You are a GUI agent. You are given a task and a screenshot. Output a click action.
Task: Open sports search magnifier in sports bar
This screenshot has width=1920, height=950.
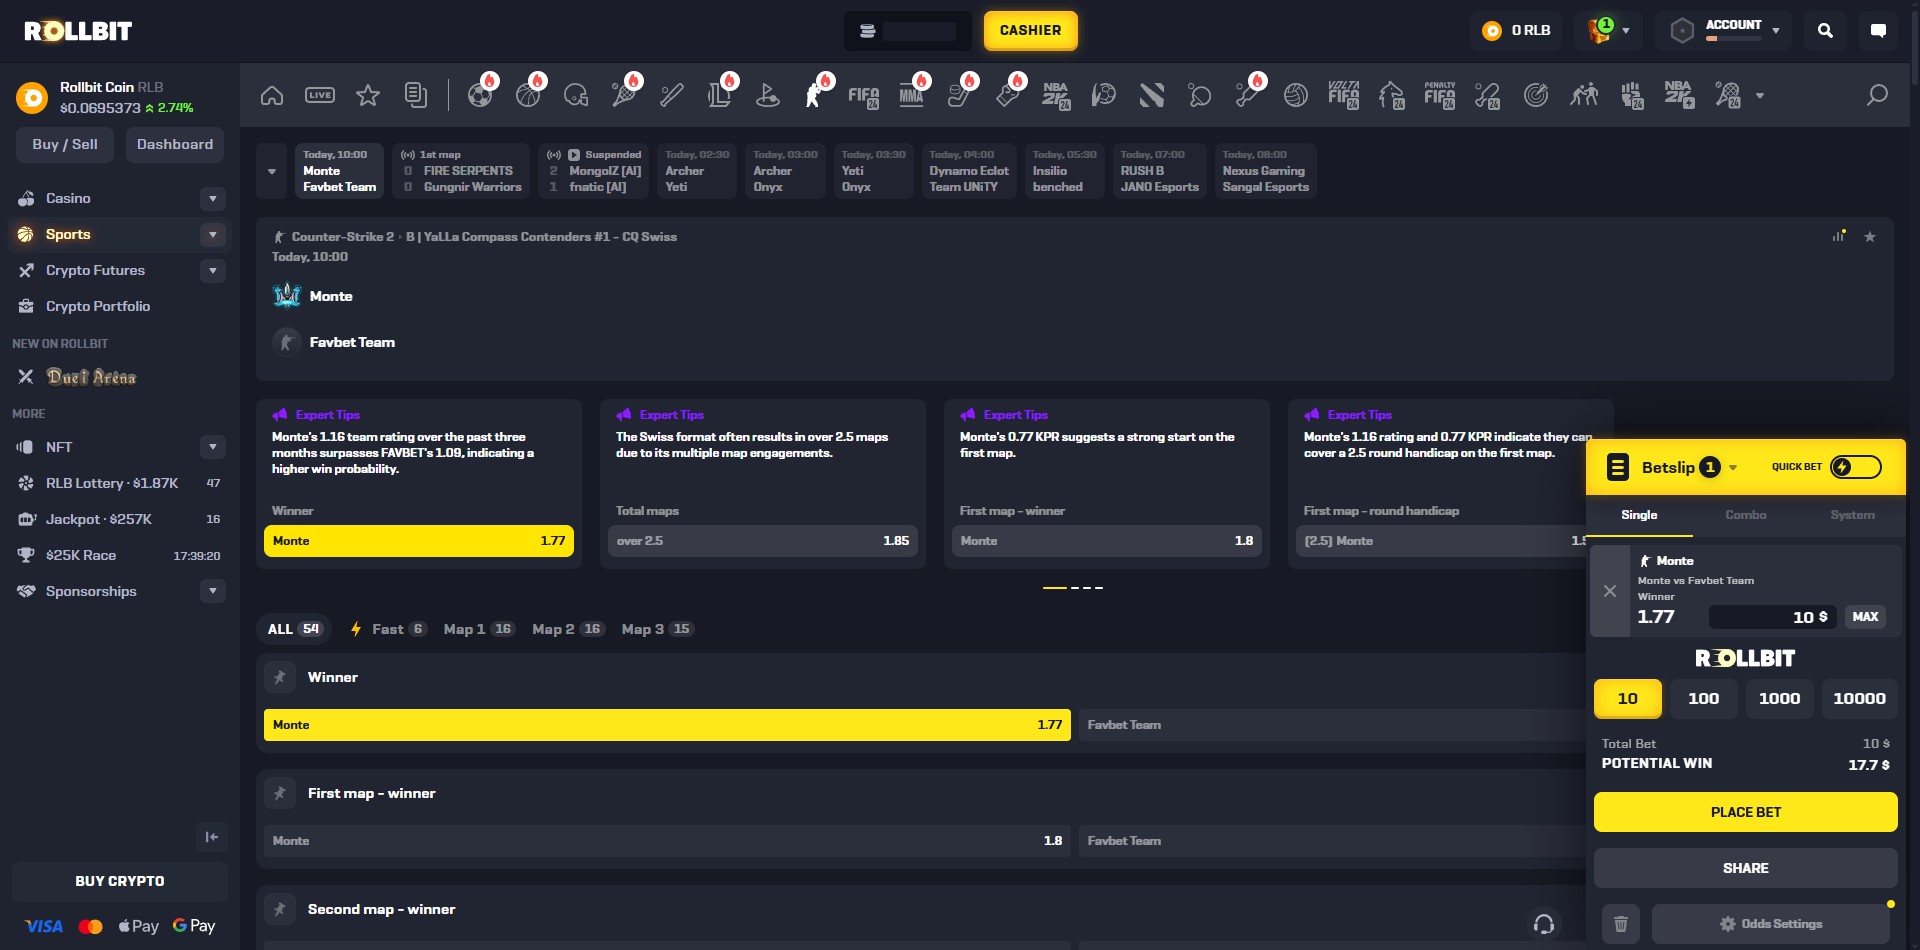click(1877, 95)
